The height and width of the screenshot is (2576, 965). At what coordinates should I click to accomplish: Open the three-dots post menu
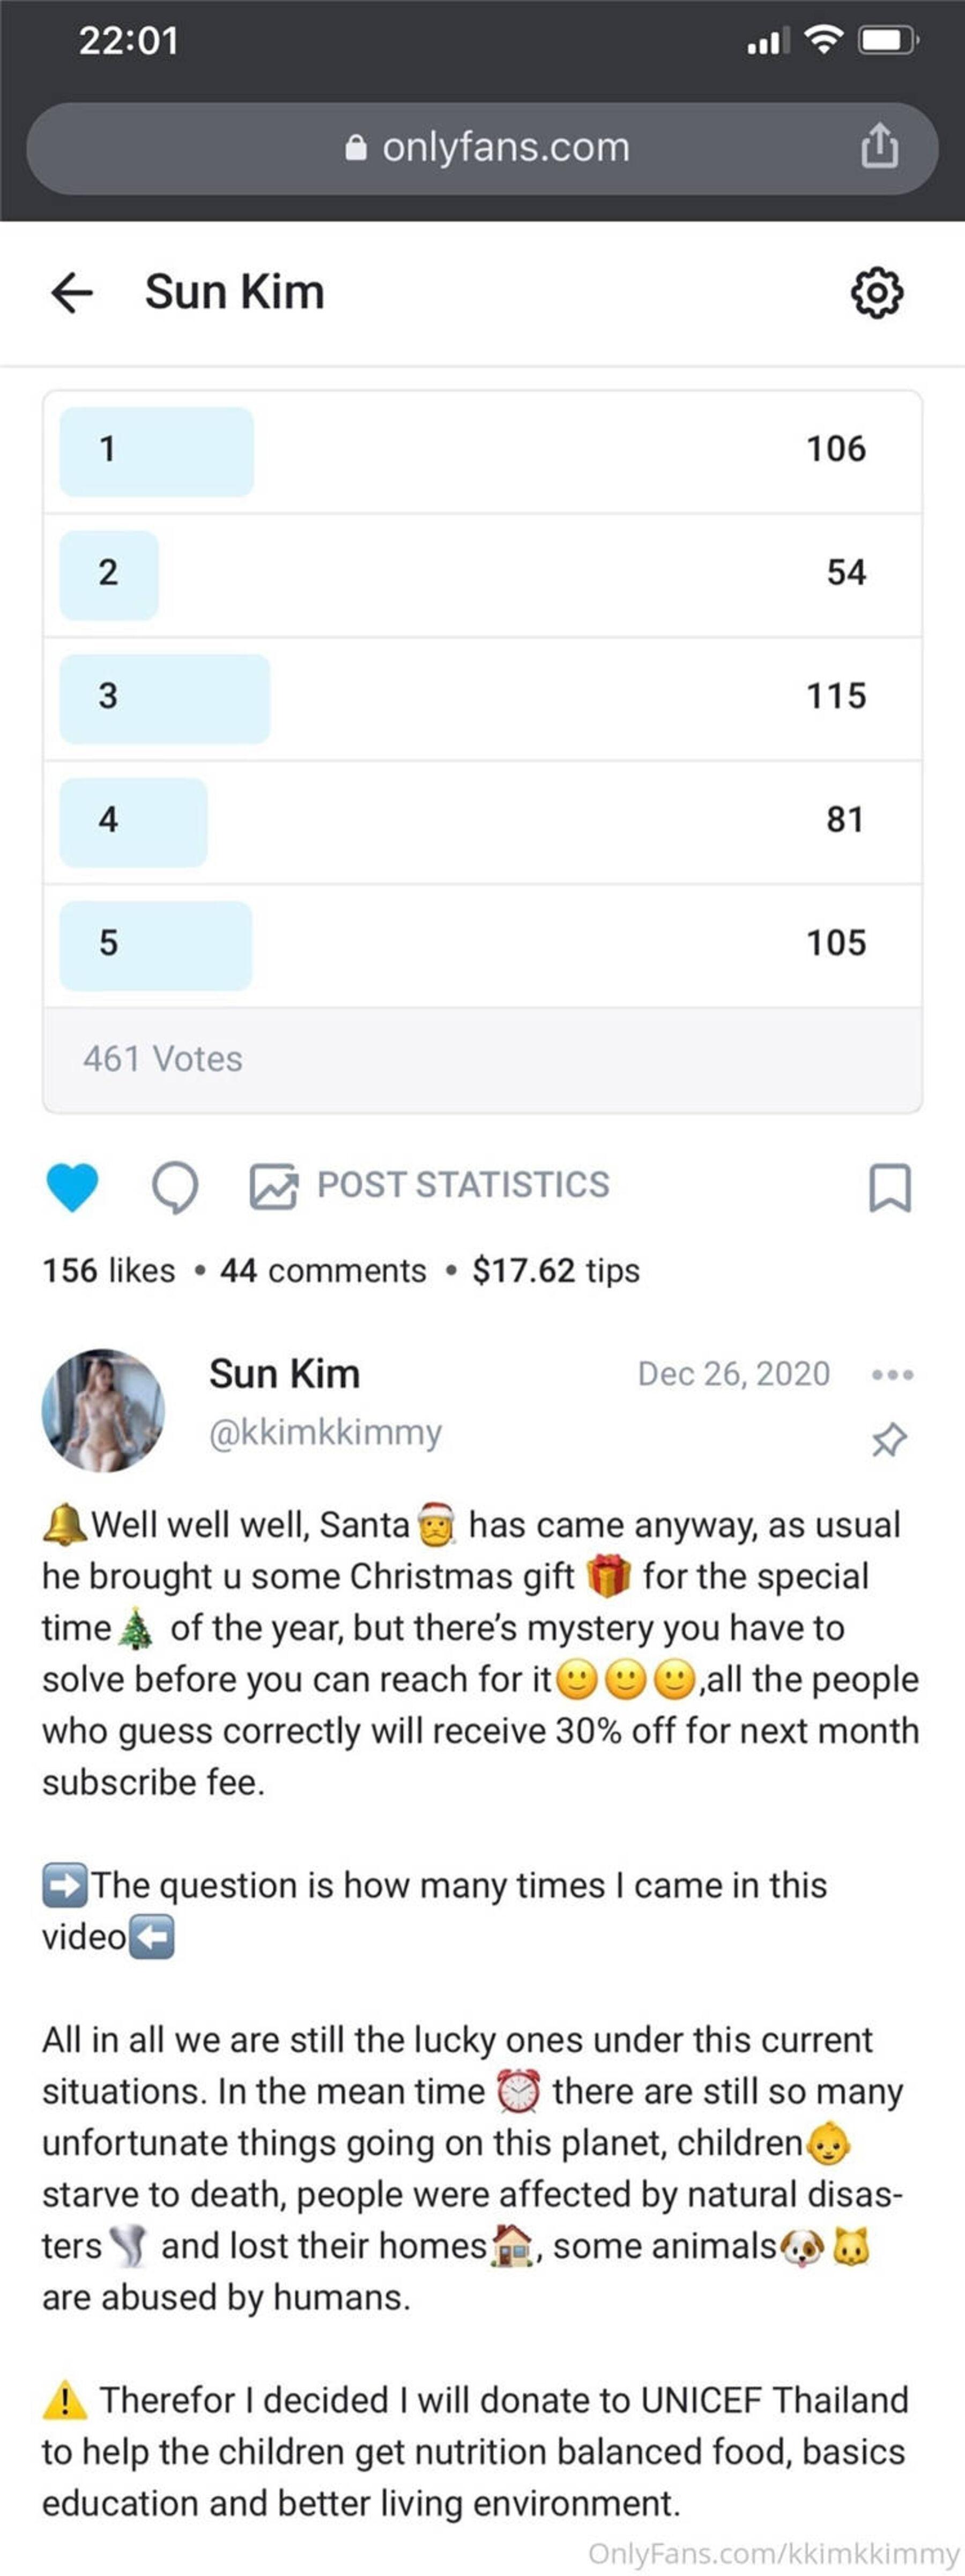pyautogui.click(x=892, y=1375)
